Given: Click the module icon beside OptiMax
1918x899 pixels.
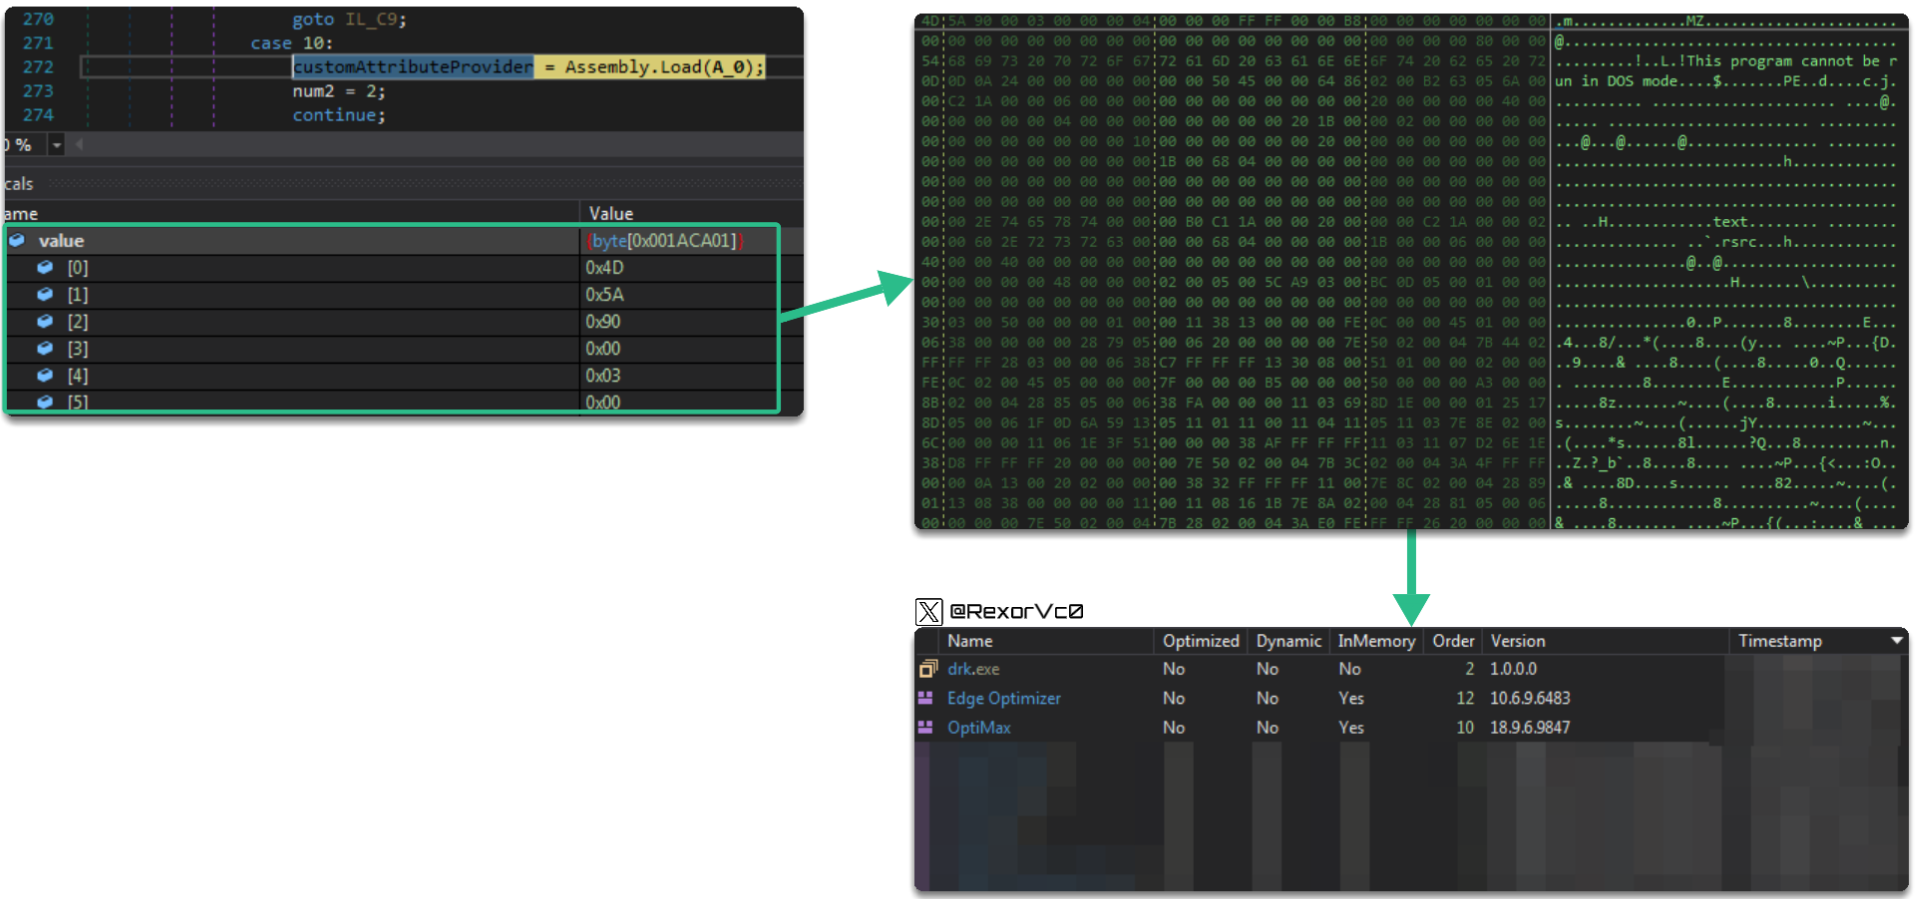Looking at the screenshot, I should tap(926, 727).
